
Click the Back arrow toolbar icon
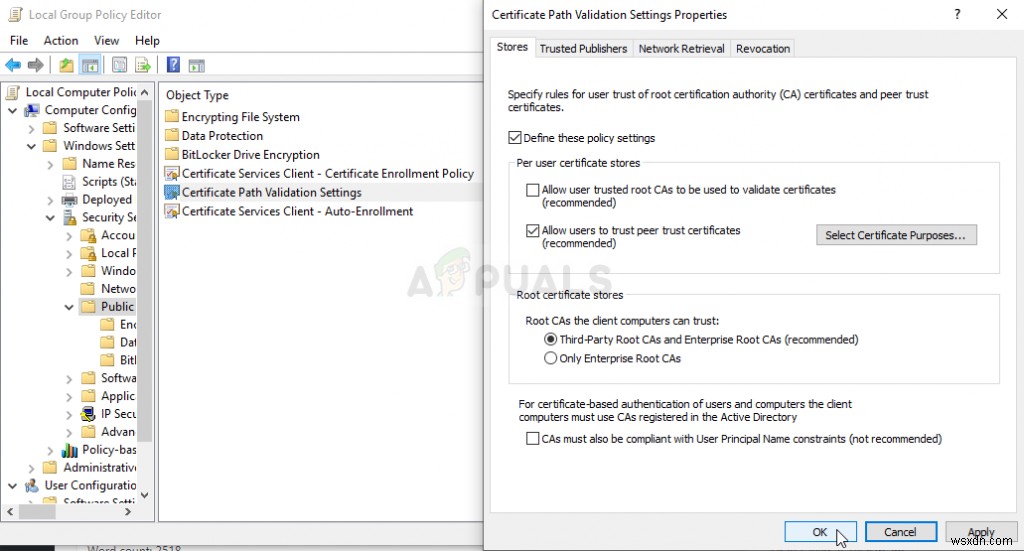click(x=12, y=65)
